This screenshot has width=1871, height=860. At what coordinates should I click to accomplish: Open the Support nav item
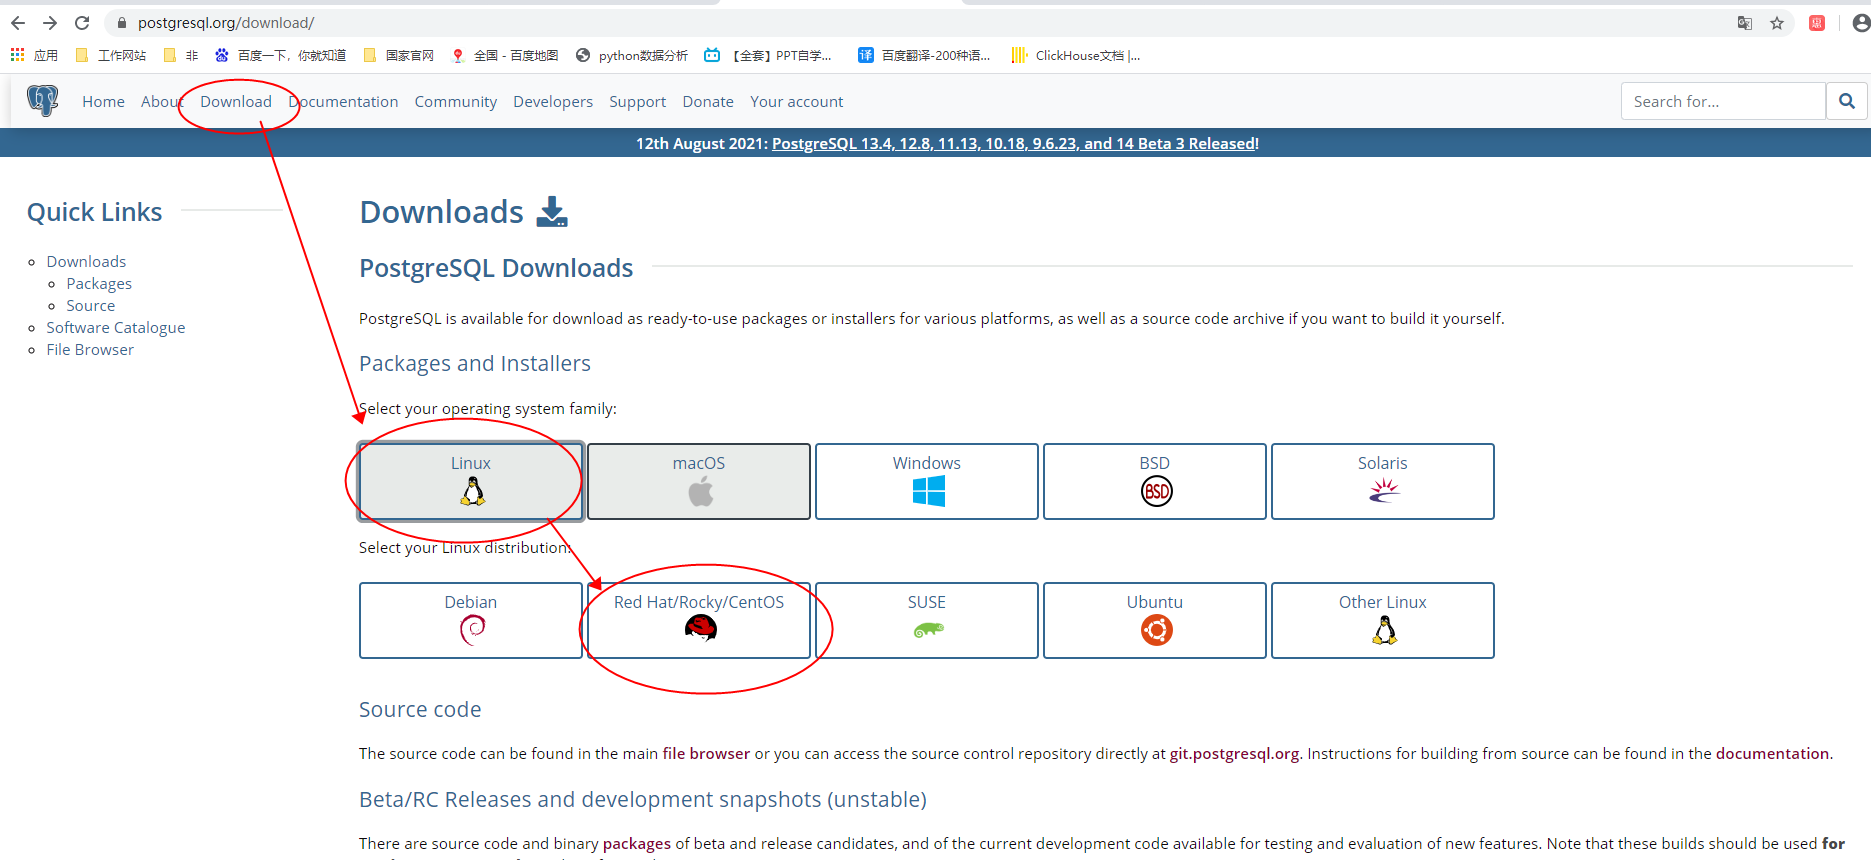click(x=637, y=101)
